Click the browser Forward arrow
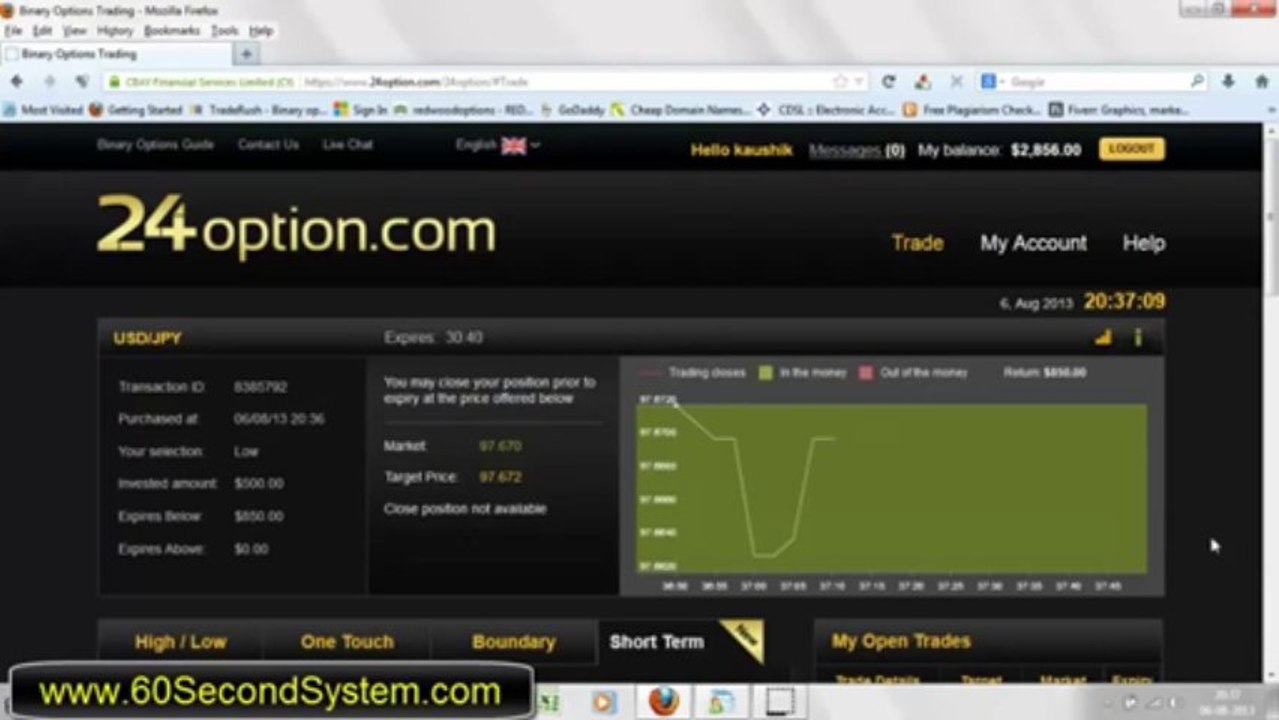Viewport: 1279px width, 720px height. tap(49, 82)
